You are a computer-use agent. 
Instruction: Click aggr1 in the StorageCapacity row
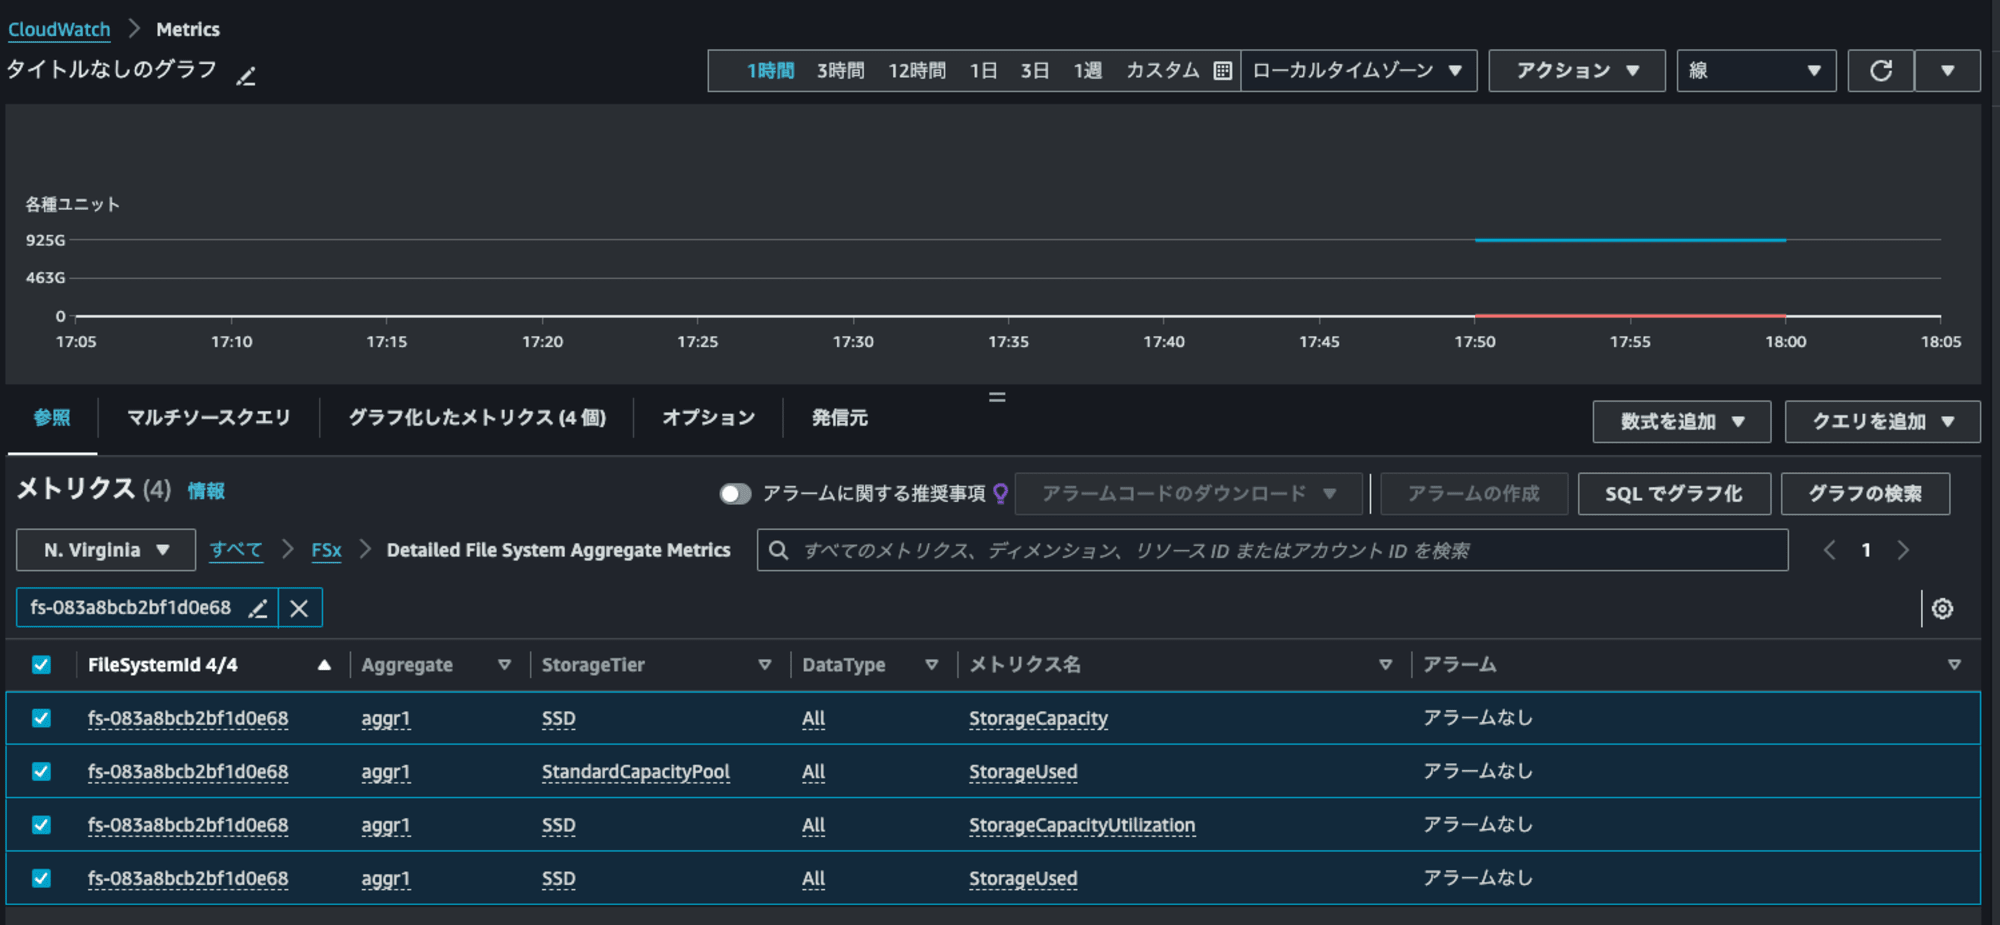pyautogui.click(x=386, y=719)
